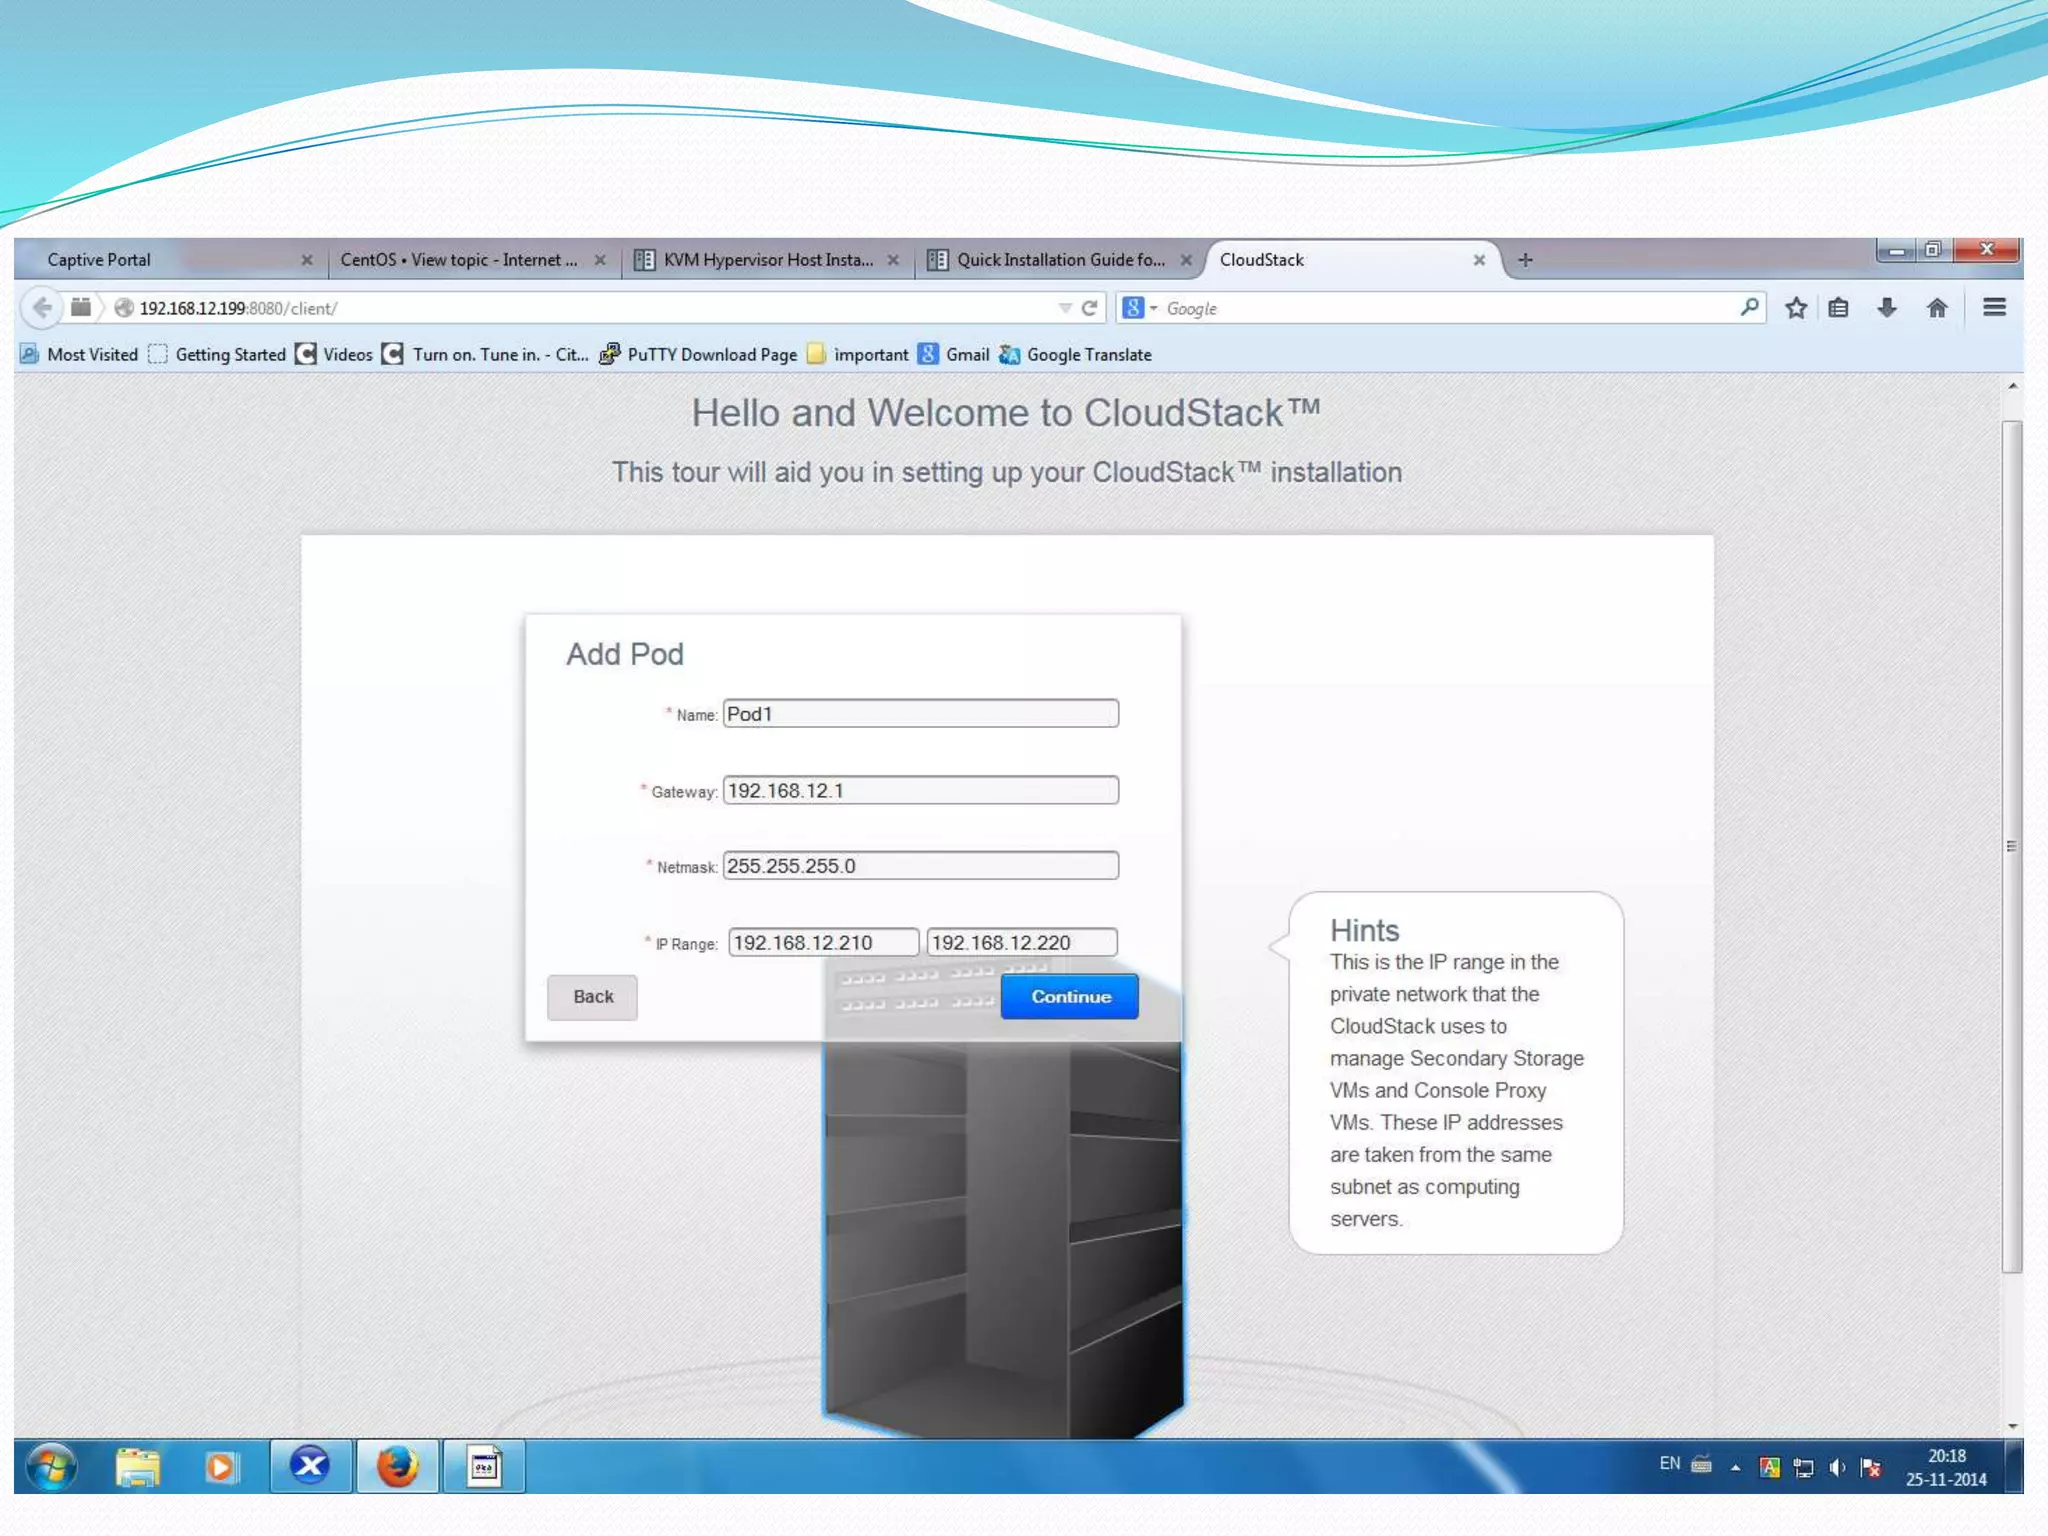This screenshot has height=1536, width=2048.
Task: Click the Firefox bookmark star icon
Action: click(1795, 308)
